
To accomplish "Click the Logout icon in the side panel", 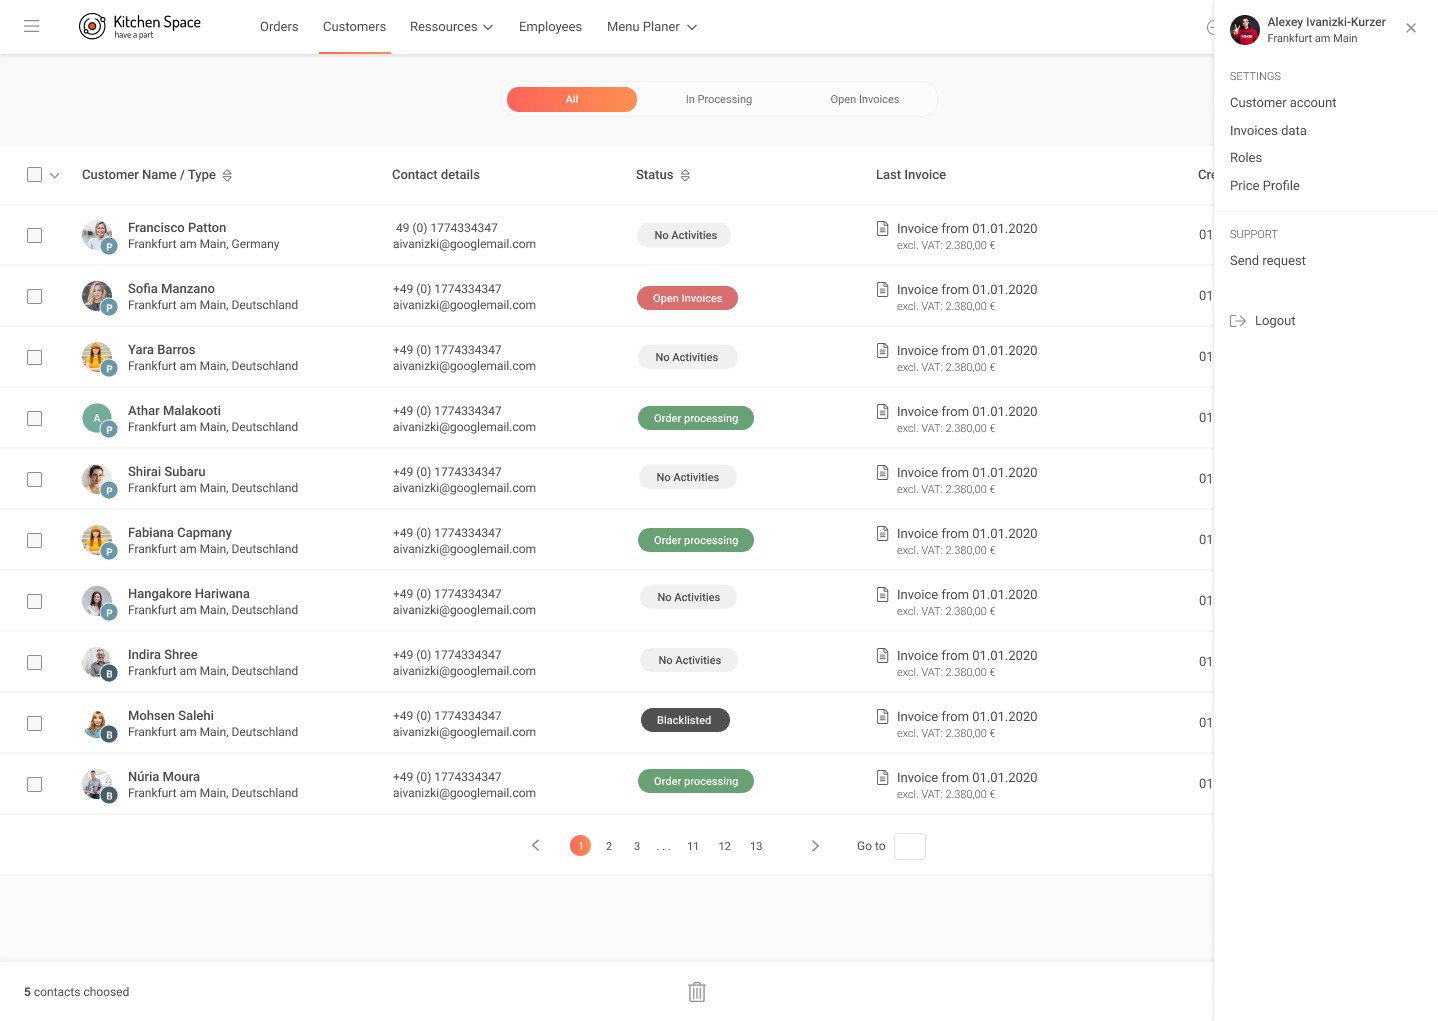I will point(1238,321).
